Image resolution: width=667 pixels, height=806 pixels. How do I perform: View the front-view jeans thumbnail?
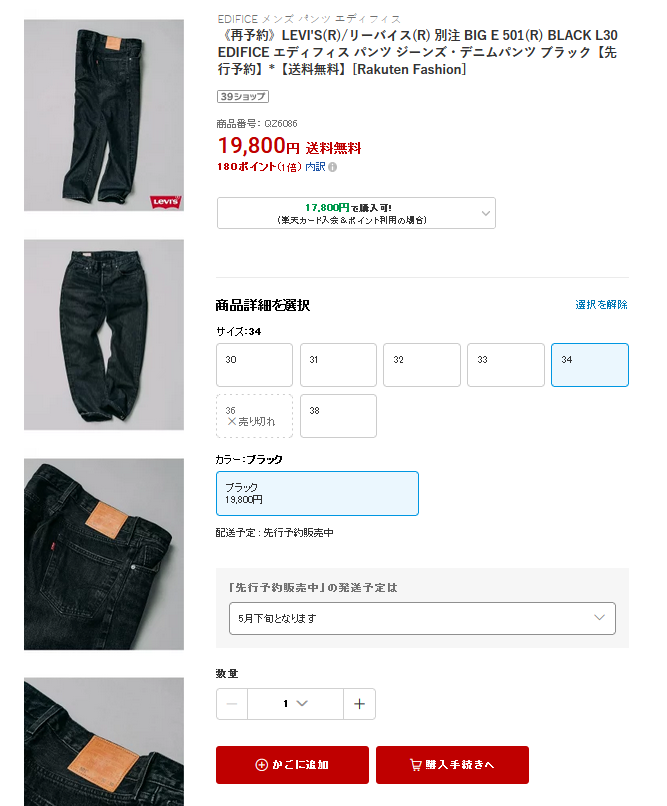pyautogui.click(x=104, y=335)
